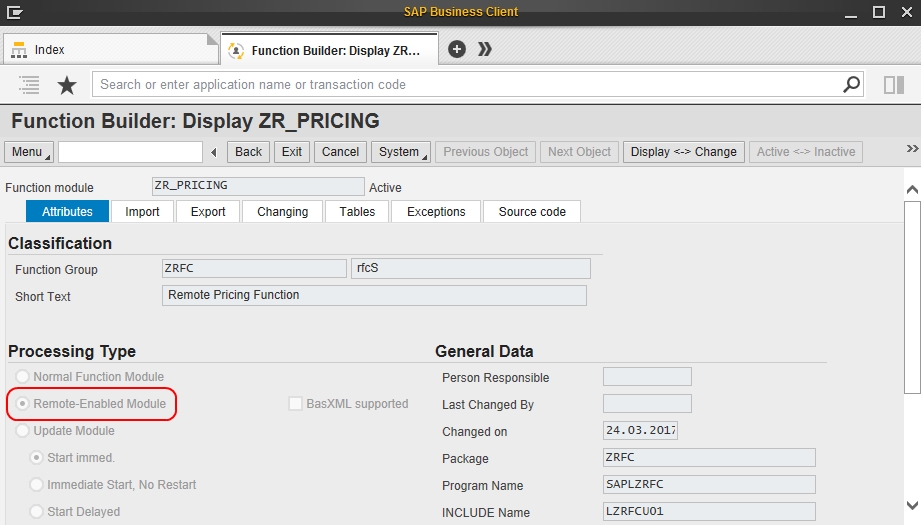Click the rfcS description field
Viewport: 921px width, 525px height.
[470, 268]
